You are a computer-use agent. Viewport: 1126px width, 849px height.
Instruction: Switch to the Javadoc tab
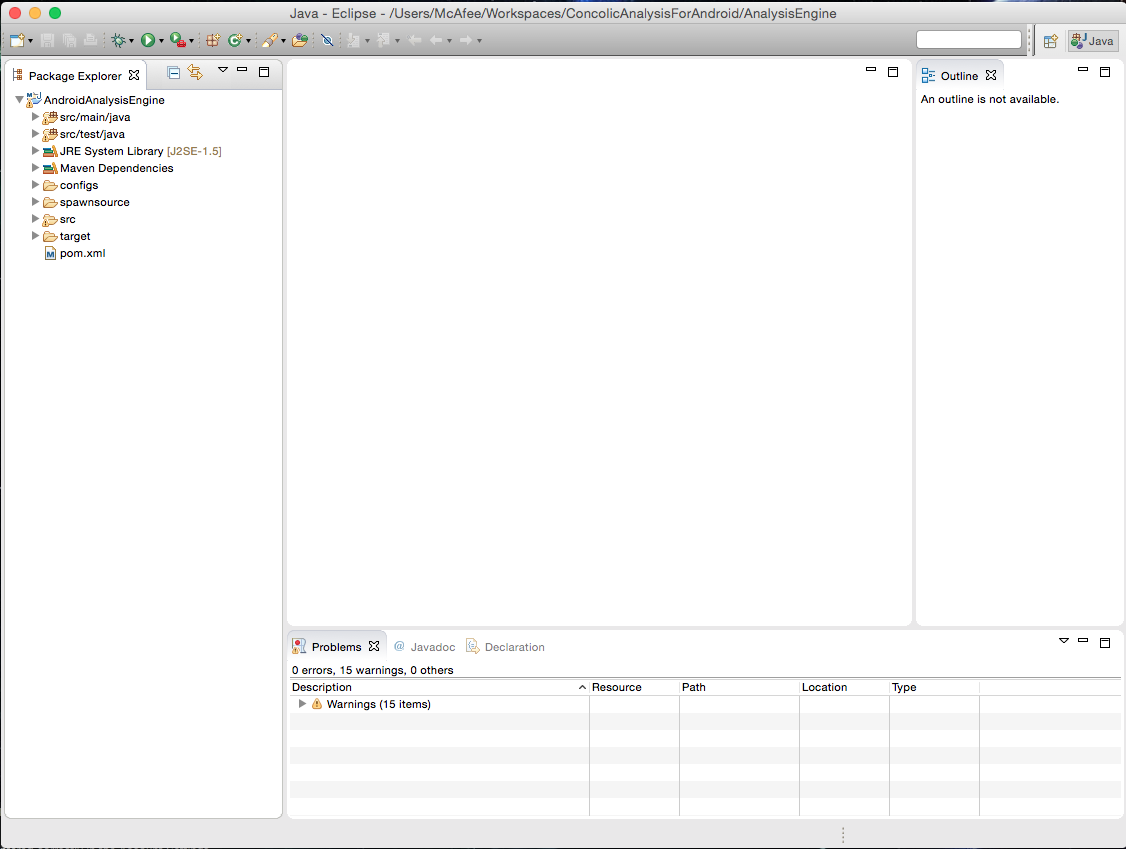click(x=425, y=646)
